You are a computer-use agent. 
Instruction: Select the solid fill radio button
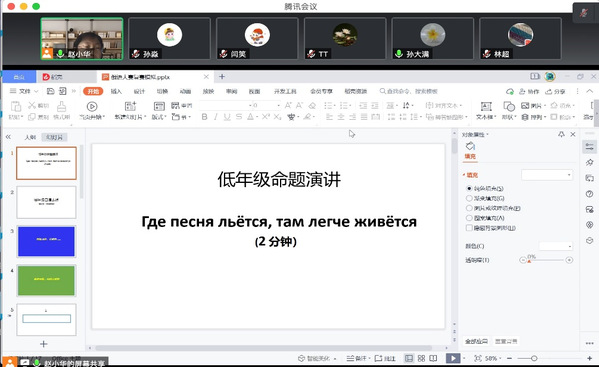pyautogui.click(x=469, y=188)
